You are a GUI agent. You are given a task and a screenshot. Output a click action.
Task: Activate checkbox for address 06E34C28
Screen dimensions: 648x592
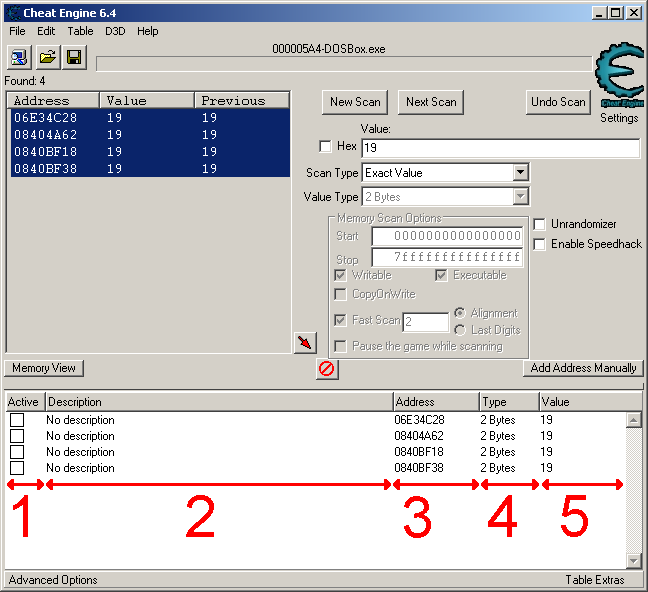tap(17, 420)
